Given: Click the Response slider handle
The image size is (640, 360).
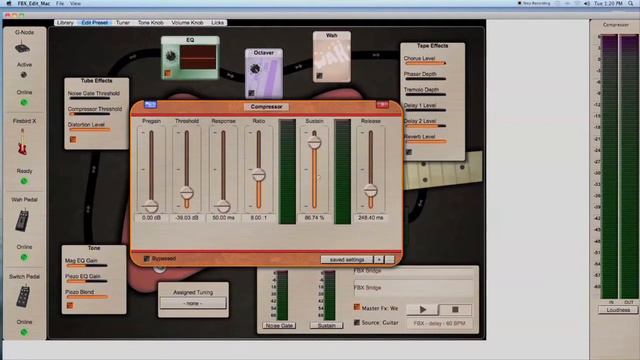Looking at the screenshot, I should pyautogui.click(x=223, y=206).
